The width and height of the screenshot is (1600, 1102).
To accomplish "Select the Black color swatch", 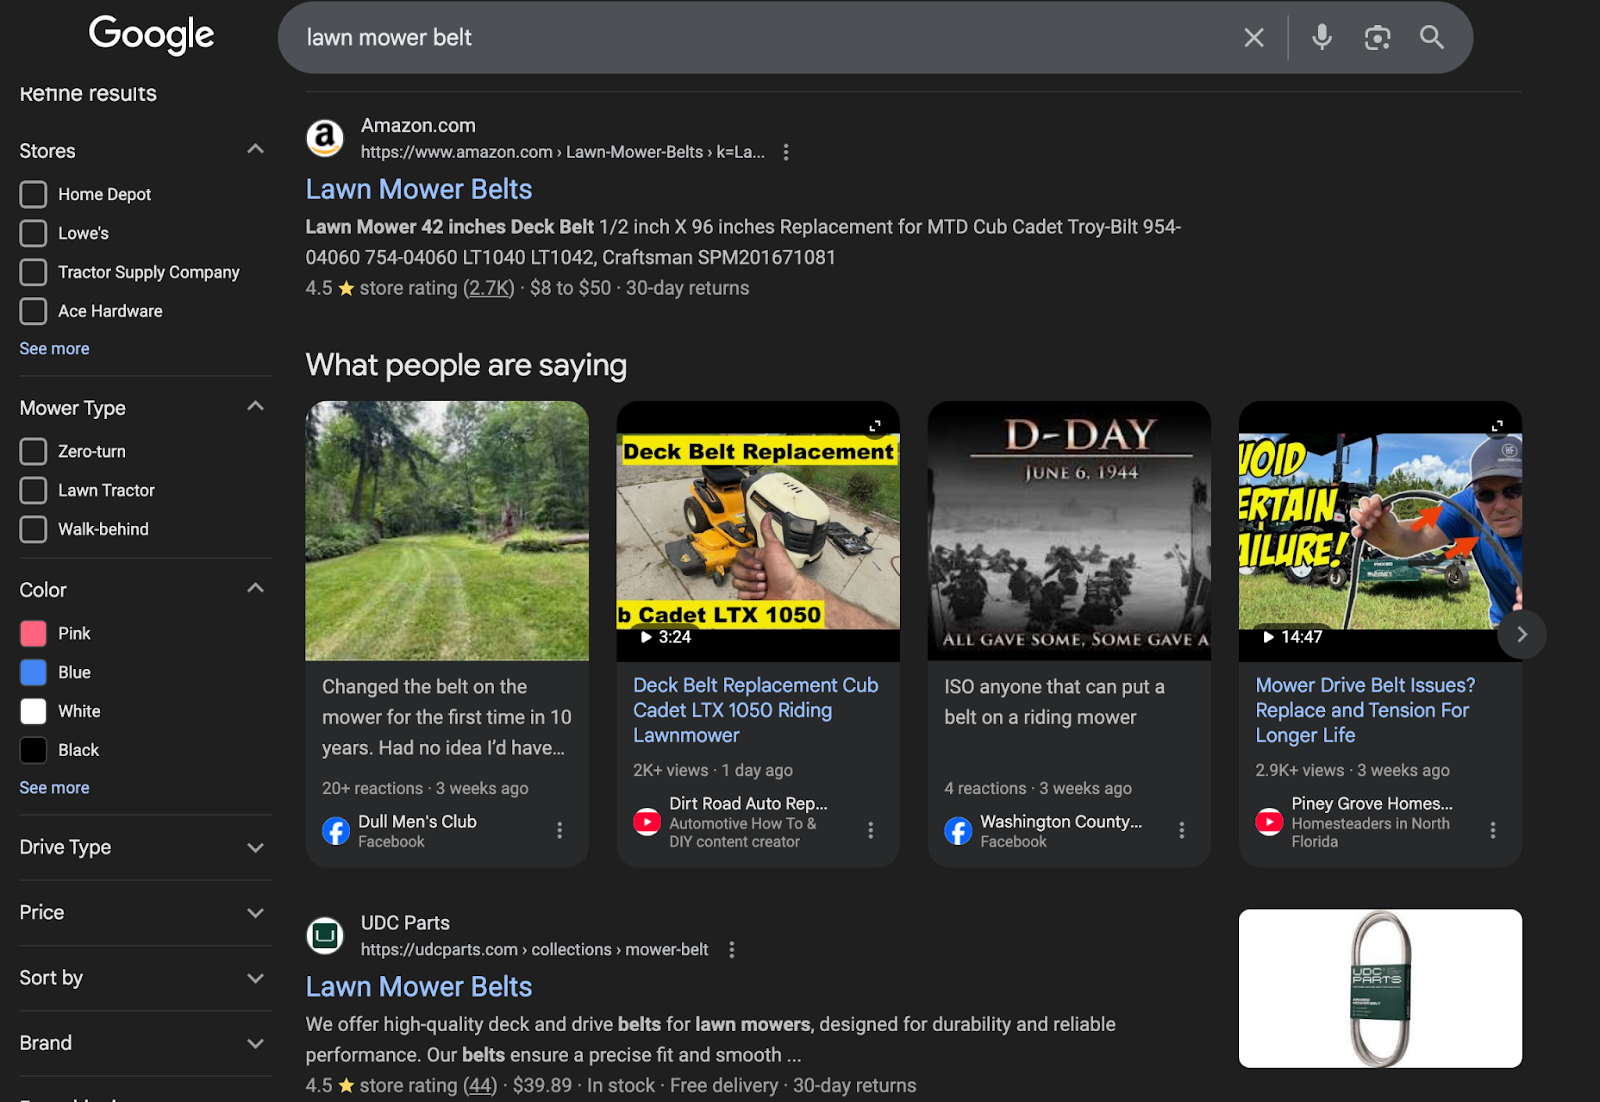I will click(33, 750).
